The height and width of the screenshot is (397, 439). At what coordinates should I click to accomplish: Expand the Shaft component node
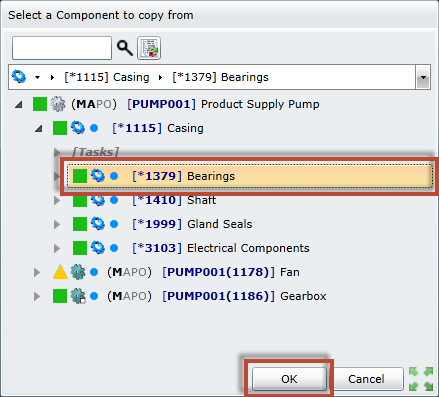pos(57,200)
